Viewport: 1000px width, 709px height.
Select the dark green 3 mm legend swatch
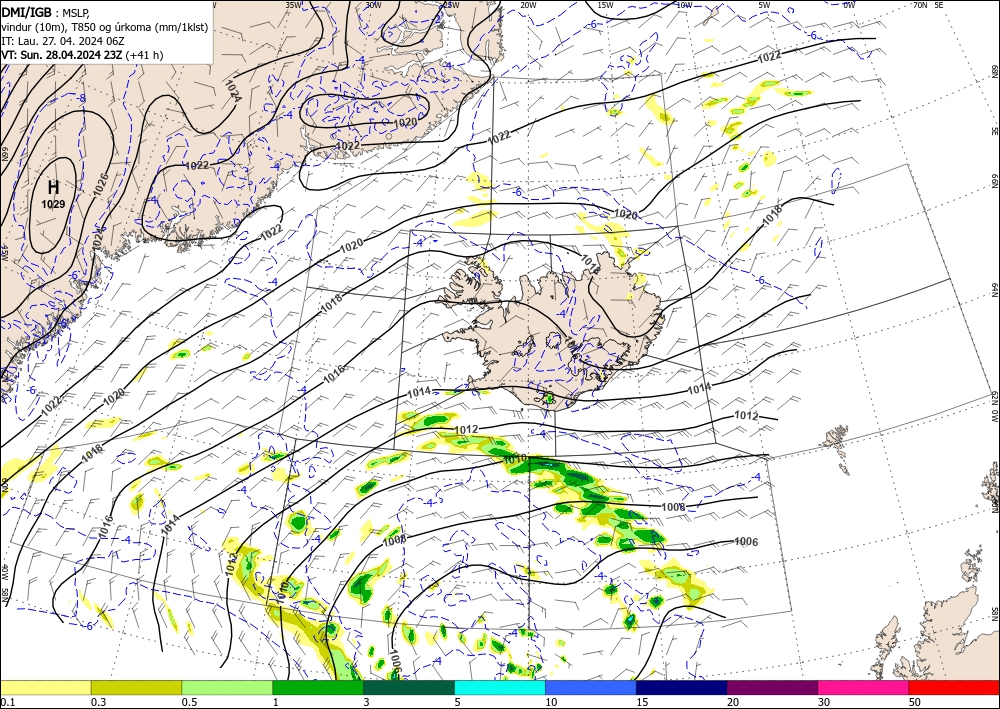click(x=409, y=688)
